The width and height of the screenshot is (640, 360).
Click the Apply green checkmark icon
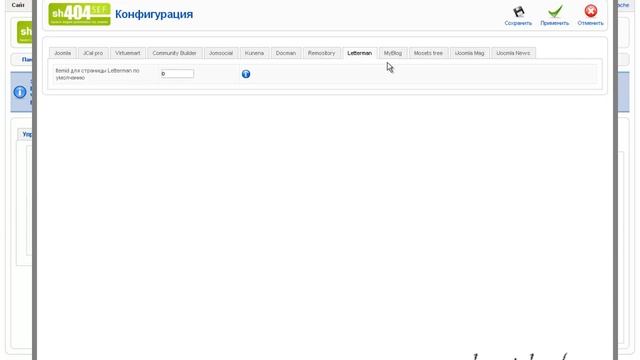(x=555, y=11)
